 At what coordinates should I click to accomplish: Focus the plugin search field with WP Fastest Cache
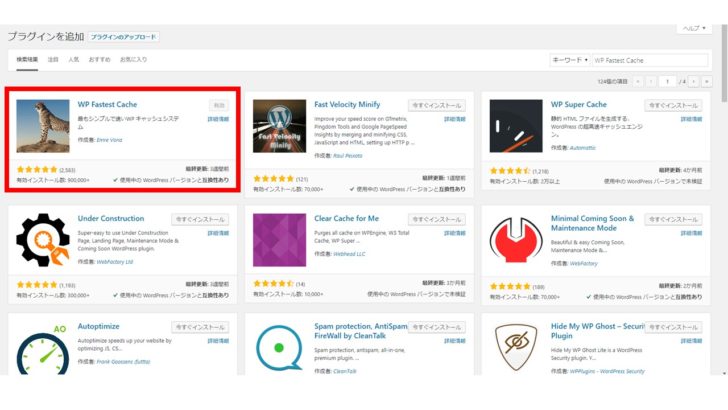click(x=650, y=60)
